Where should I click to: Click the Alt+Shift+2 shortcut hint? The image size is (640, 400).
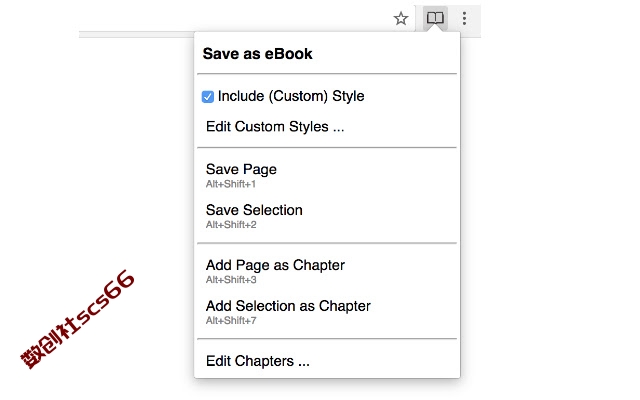click(231, 225)
